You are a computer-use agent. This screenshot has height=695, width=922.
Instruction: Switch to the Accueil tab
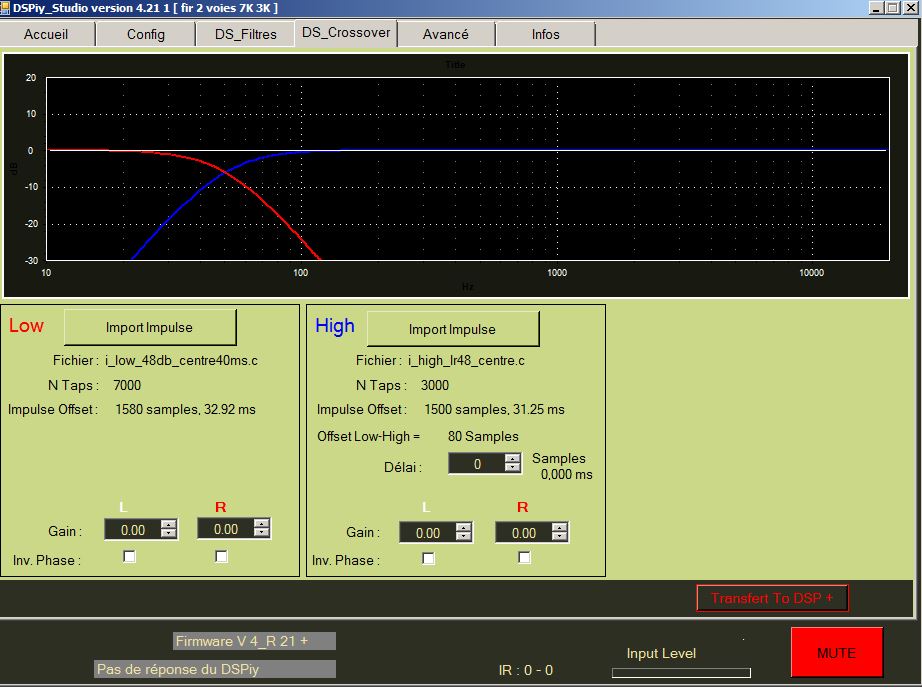[47, 34]
